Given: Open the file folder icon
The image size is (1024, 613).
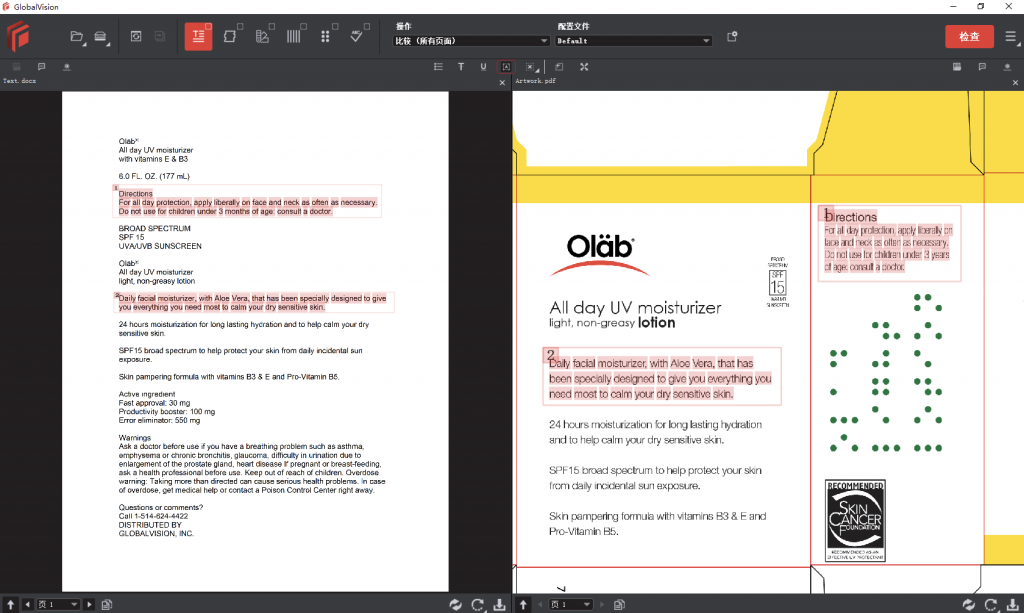Looking at the screenshot, I should [x=76, y=37].
